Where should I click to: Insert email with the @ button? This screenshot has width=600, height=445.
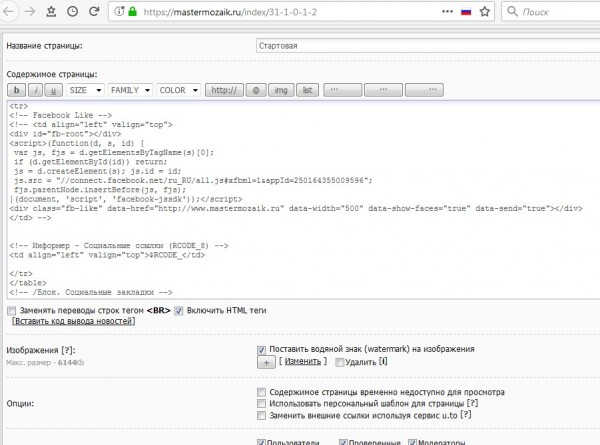[256, 90]
